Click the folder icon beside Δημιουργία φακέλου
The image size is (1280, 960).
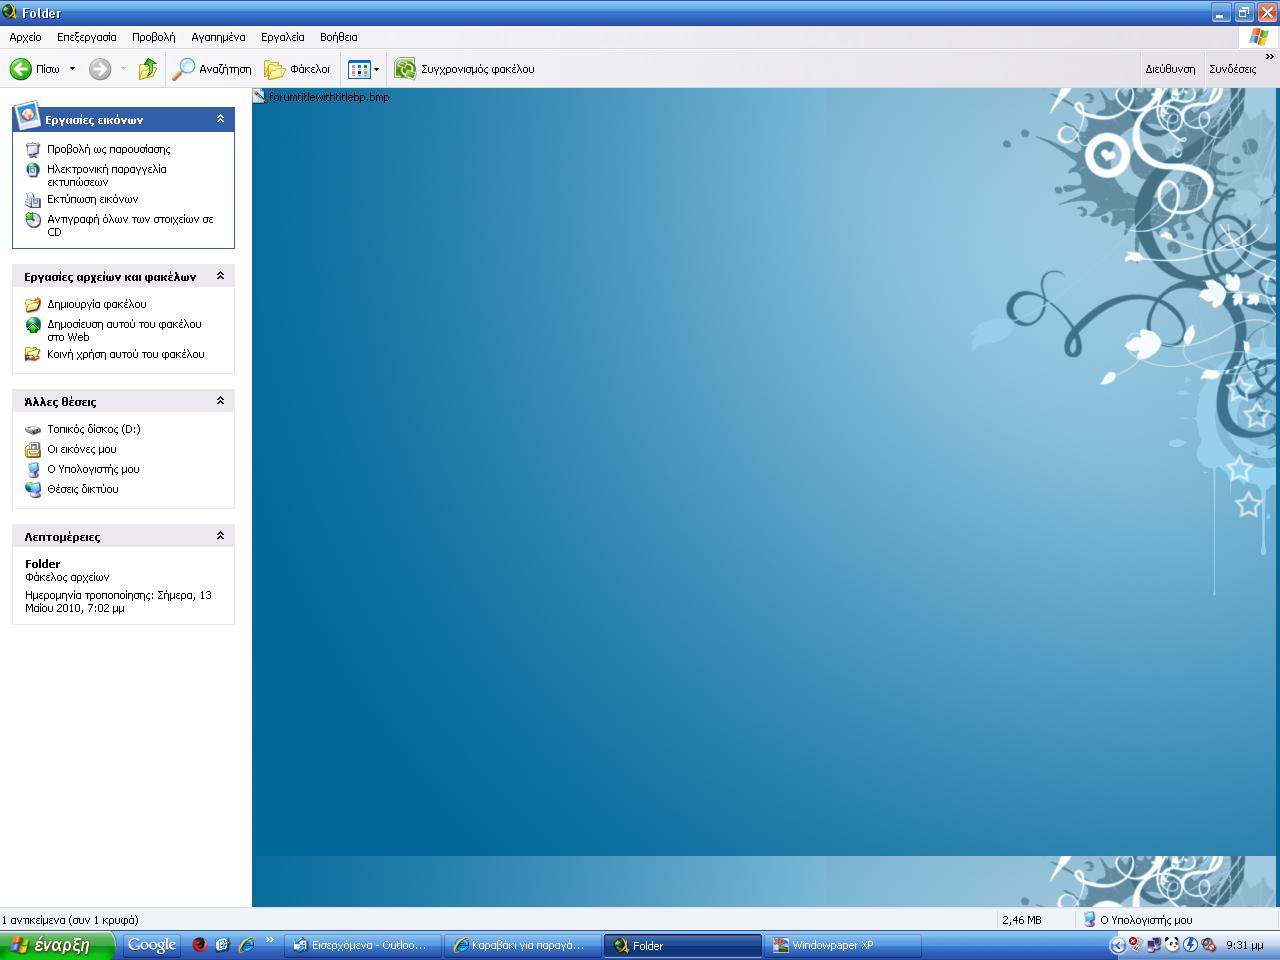tap(33, 304)
